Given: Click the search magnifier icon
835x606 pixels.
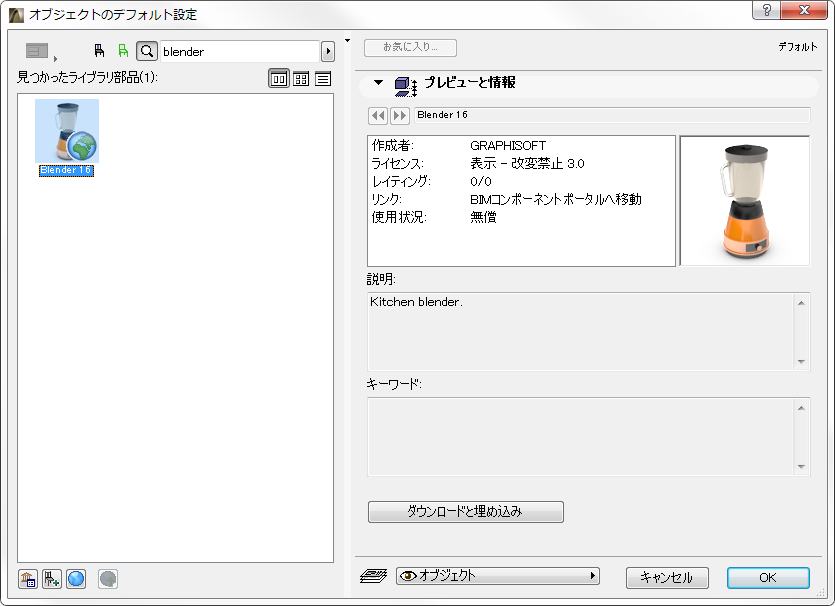Looking at the screenshot, I should tap(147, 51).
